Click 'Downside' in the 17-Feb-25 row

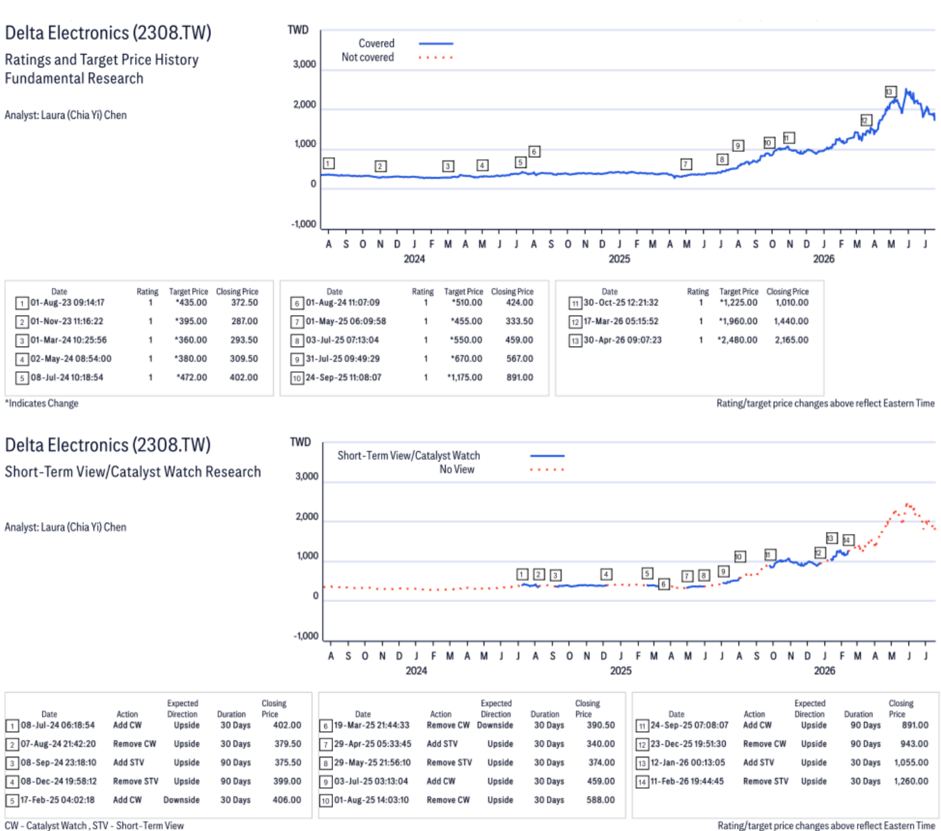coord(181,800)
